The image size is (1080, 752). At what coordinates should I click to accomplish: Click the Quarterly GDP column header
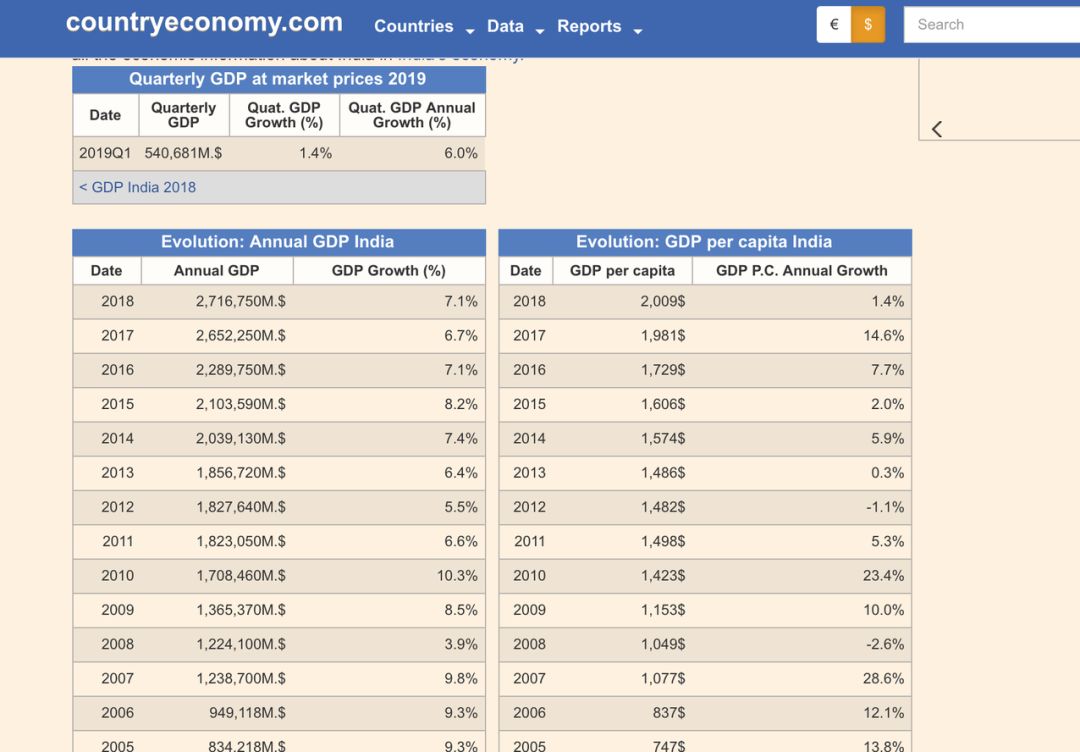(x=184, y=115)
